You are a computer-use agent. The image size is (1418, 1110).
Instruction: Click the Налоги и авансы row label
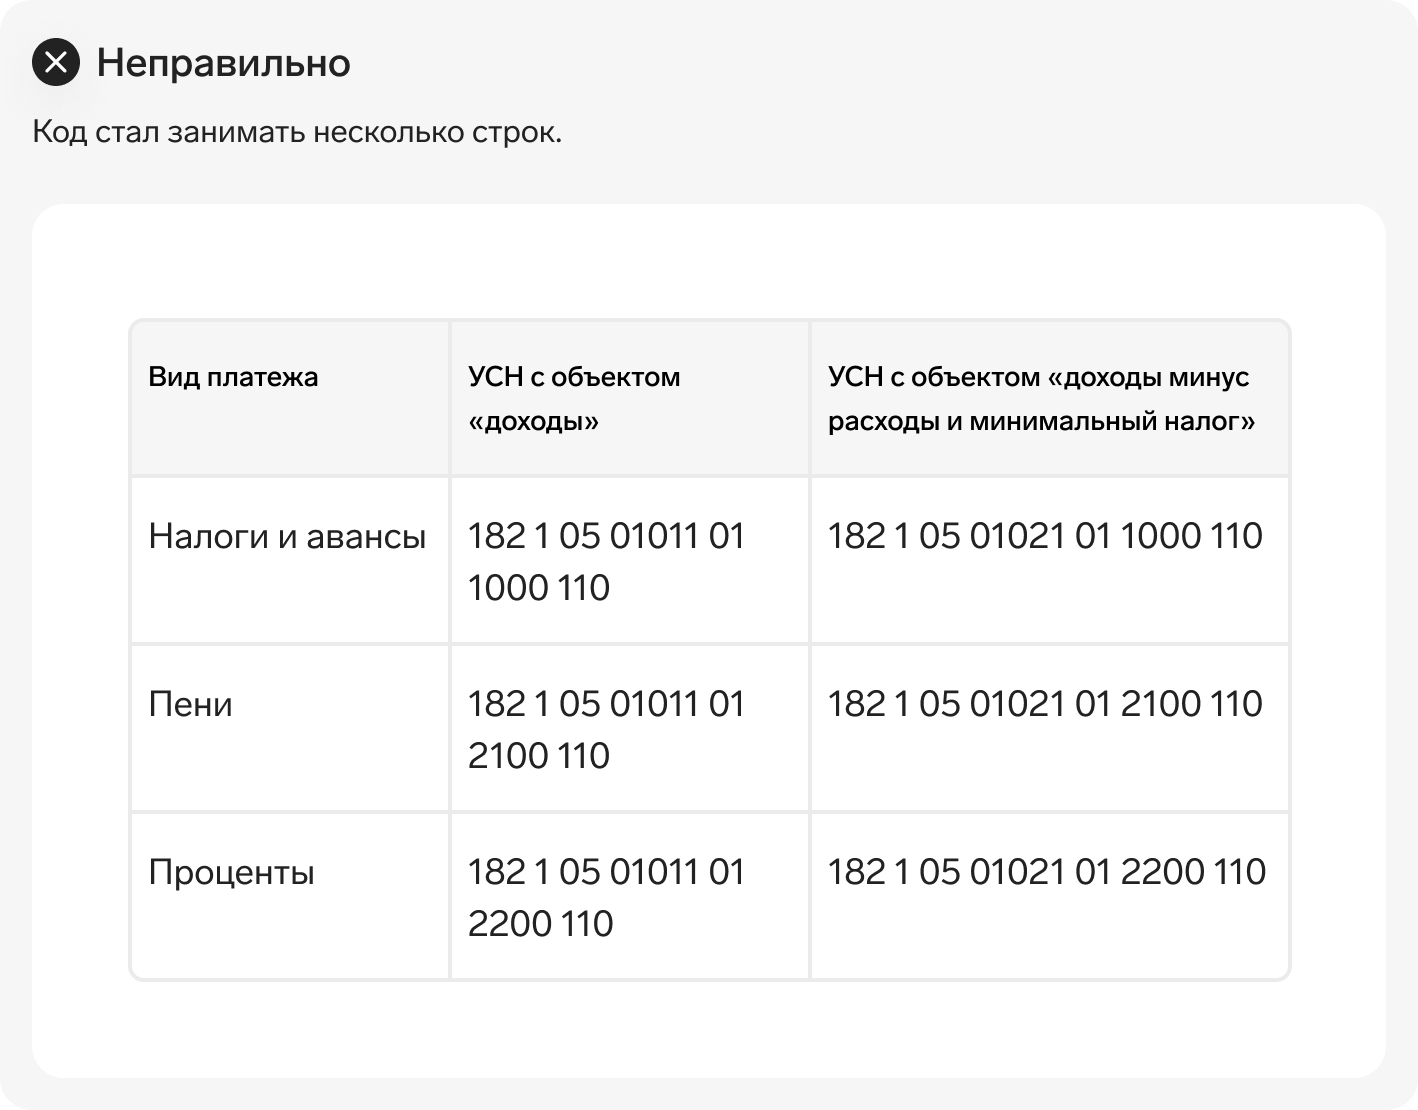tap(287, 536)
